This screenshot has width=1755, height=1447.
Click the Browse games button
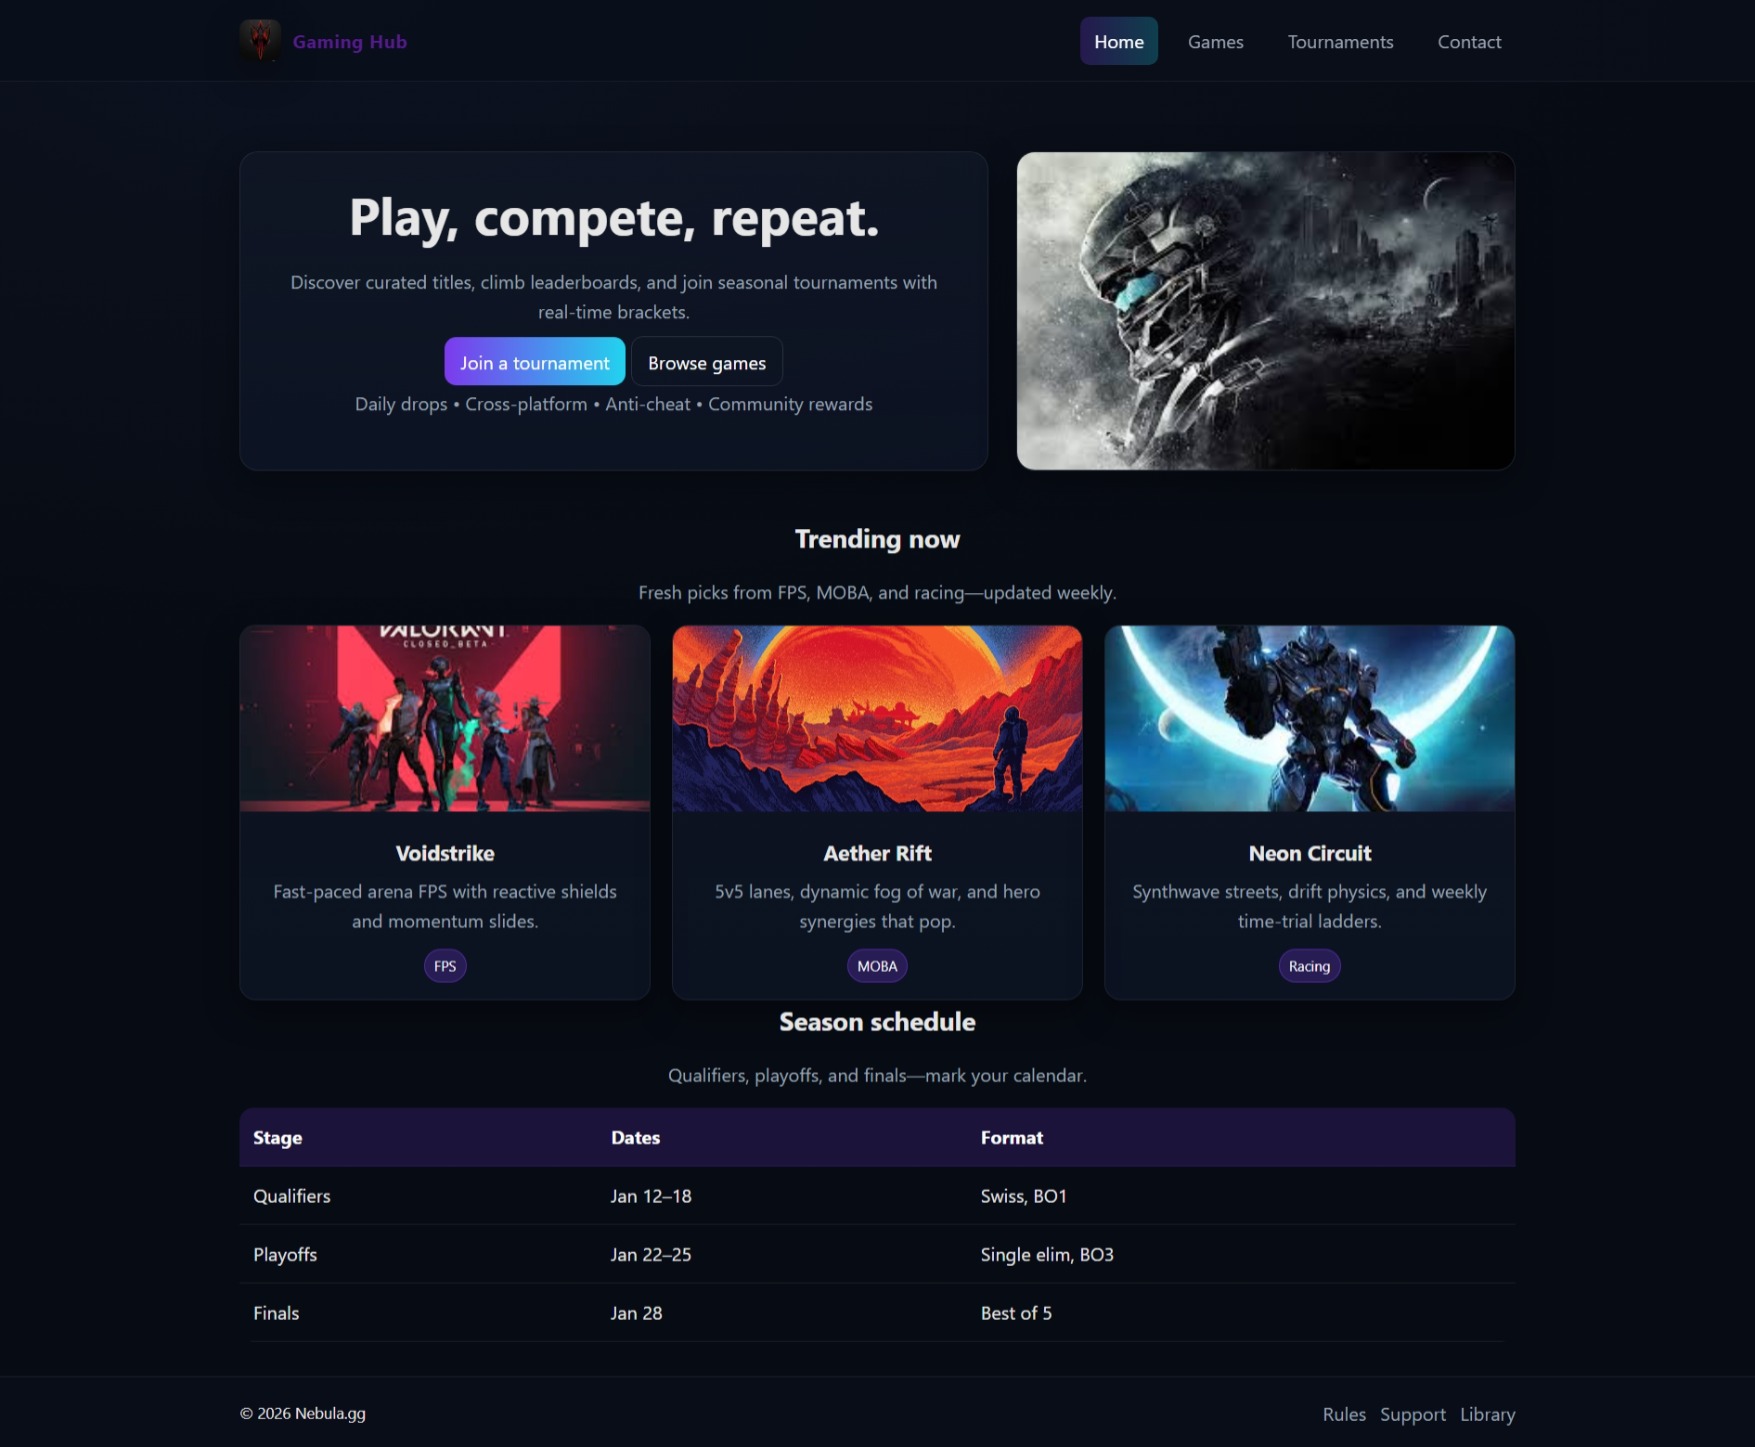coord(706,362)
